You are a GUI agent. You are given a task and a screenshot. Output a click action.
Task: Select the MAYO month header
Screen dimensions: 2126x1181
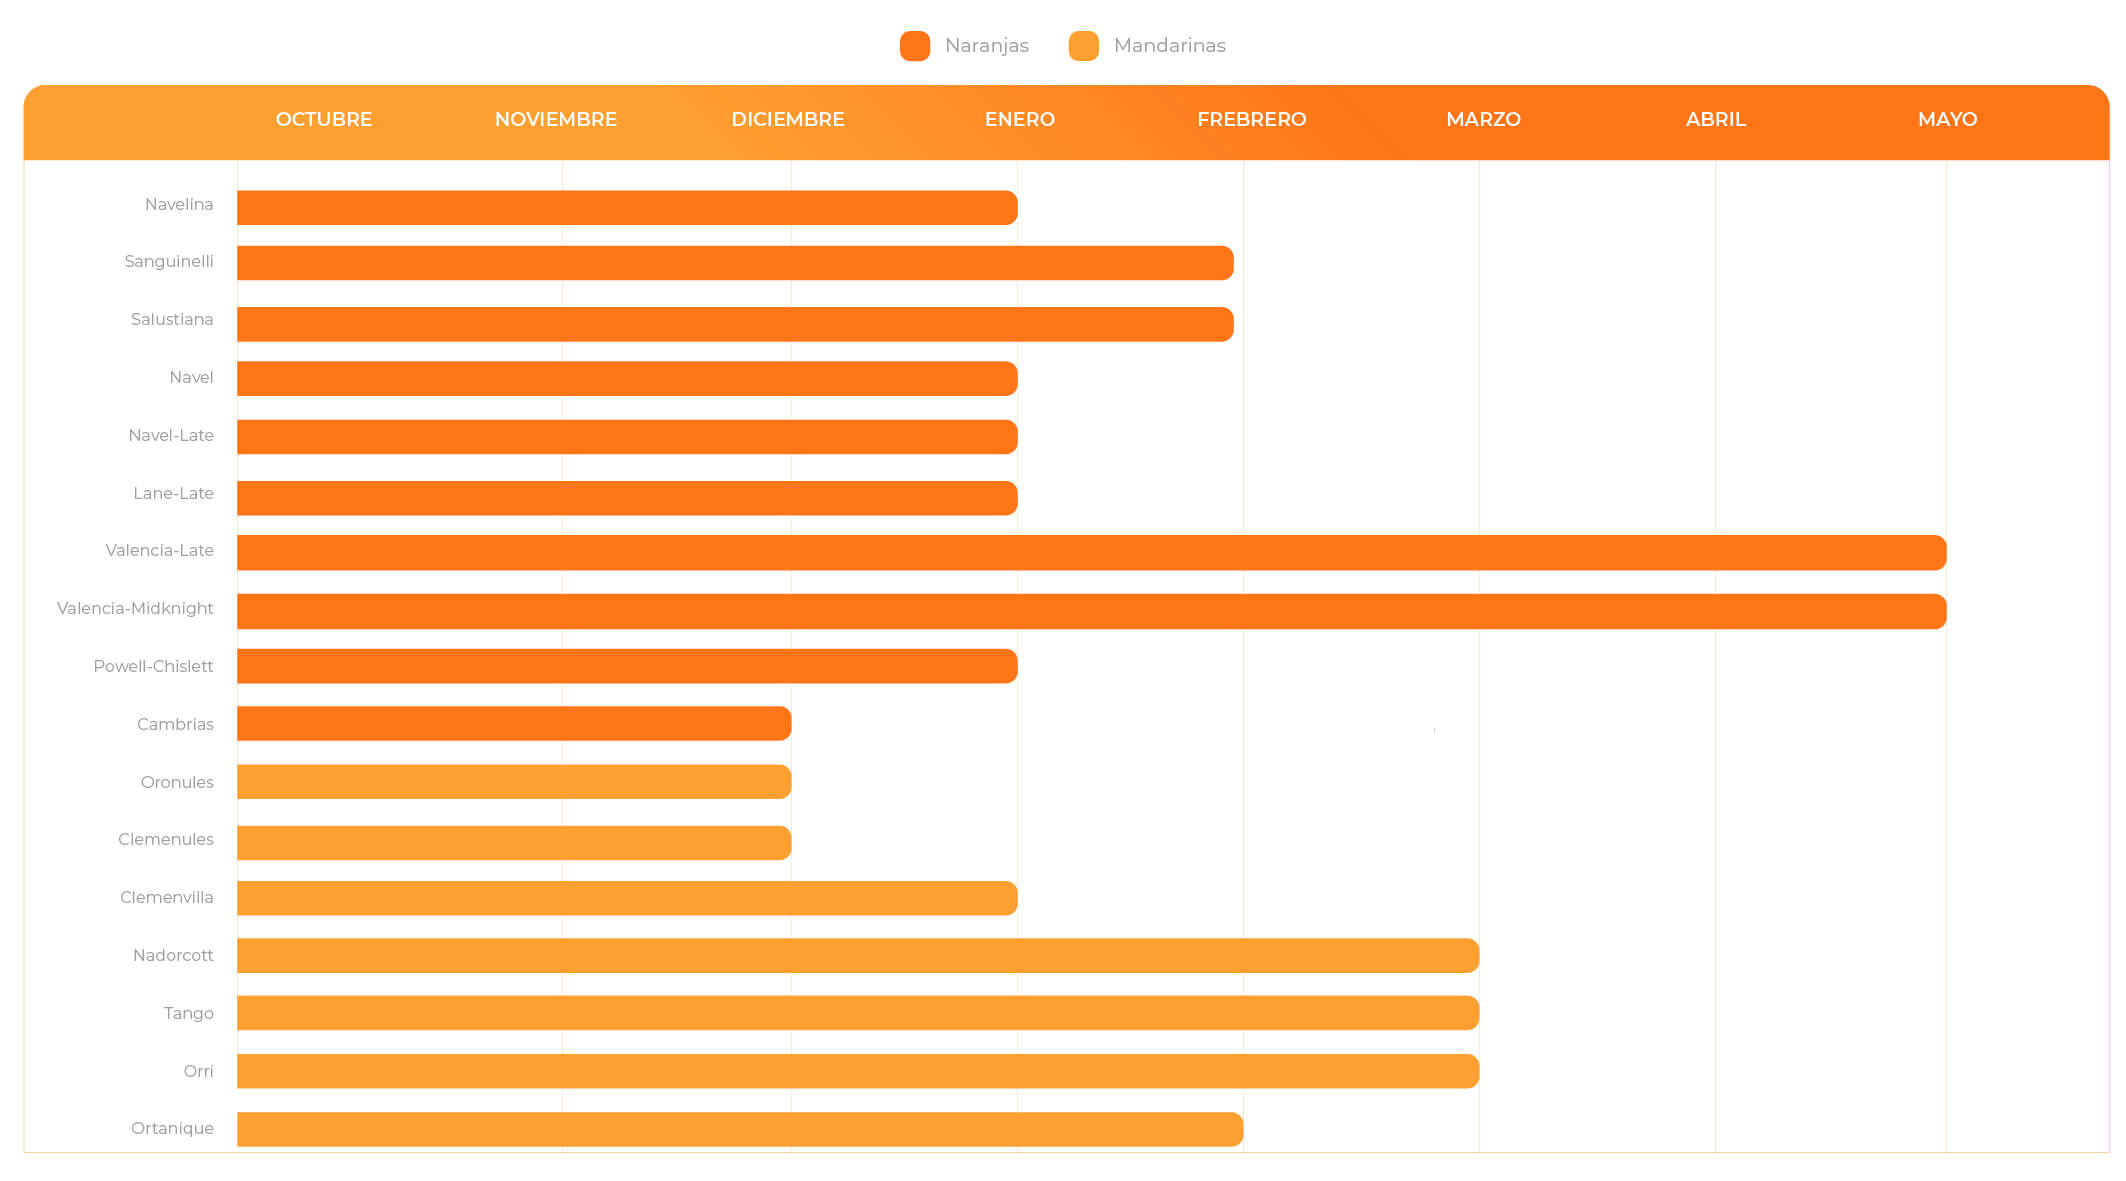pos(1948,119)
